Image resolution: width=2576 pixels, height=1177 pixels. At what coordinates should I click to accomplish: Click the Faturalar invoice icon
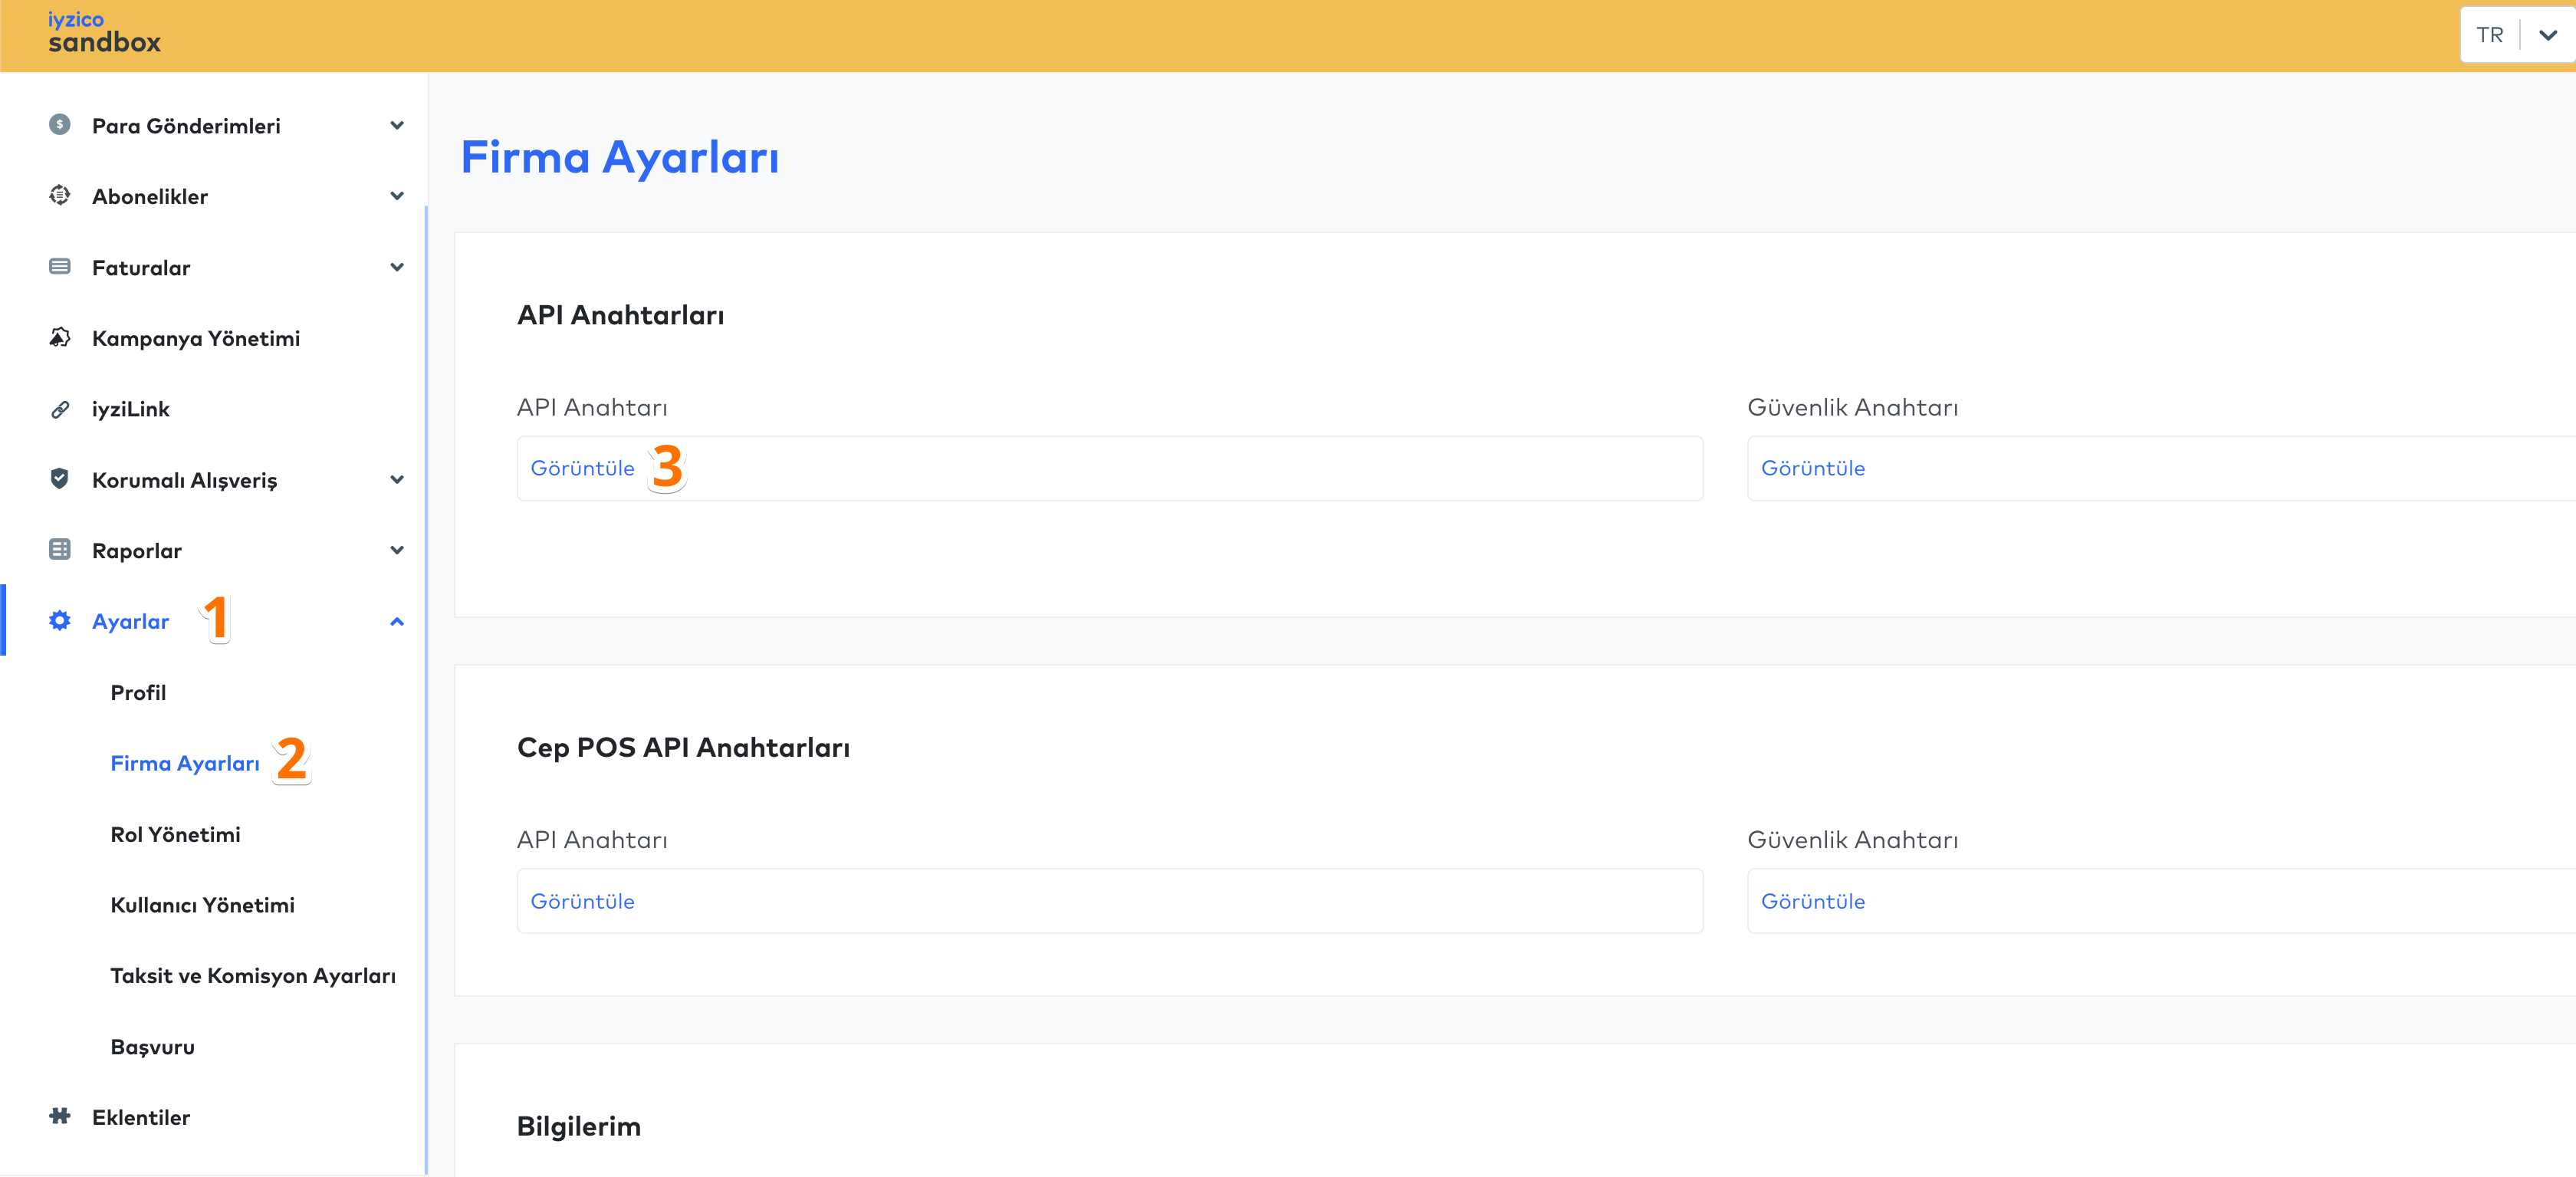[x=60, y=267]
